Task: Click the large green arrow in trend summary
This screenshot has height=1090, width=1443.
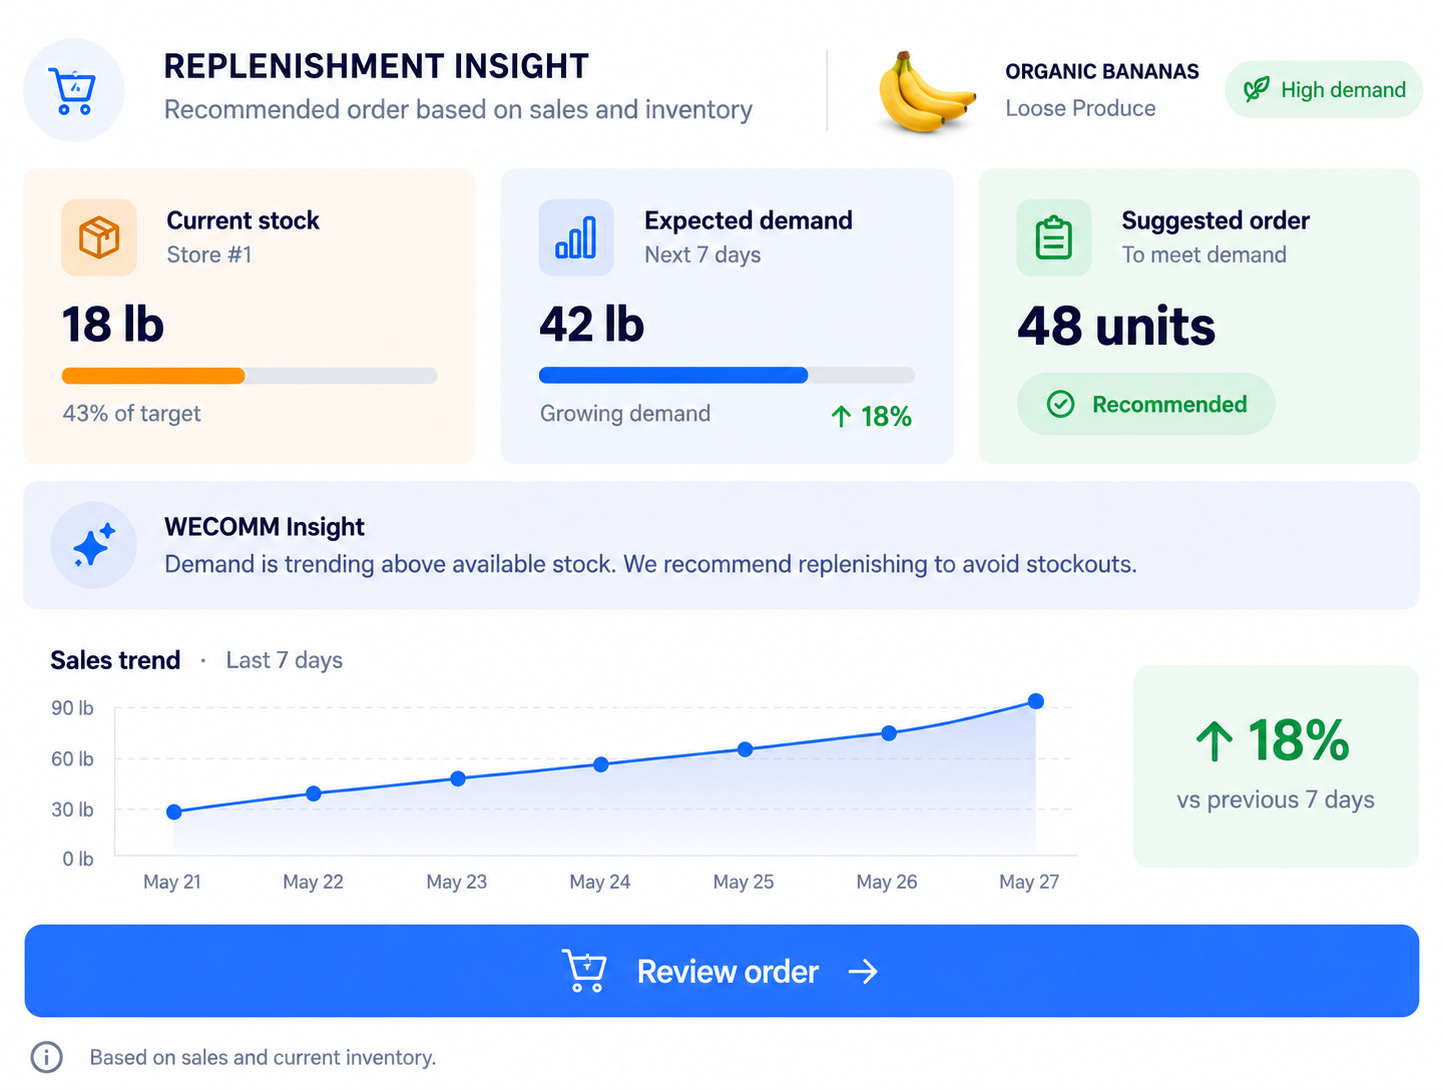Action: click(1214, 741)
